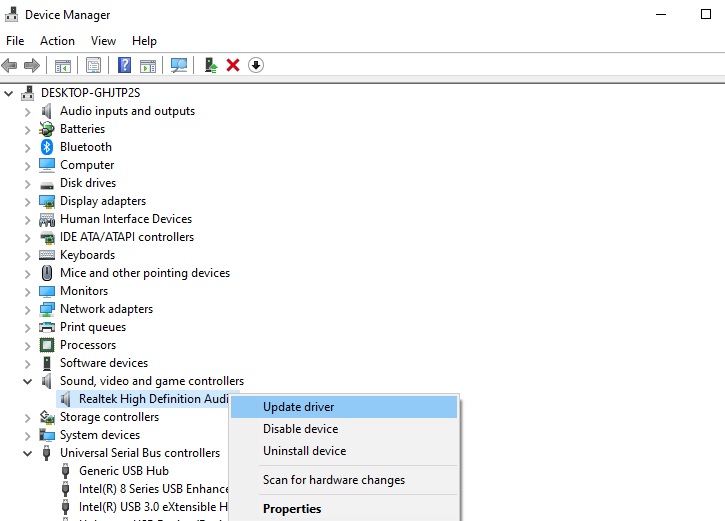This screenshot has width=725, height=521.
Task: Select the Display adapters label
Action: (x=103, y=201)
